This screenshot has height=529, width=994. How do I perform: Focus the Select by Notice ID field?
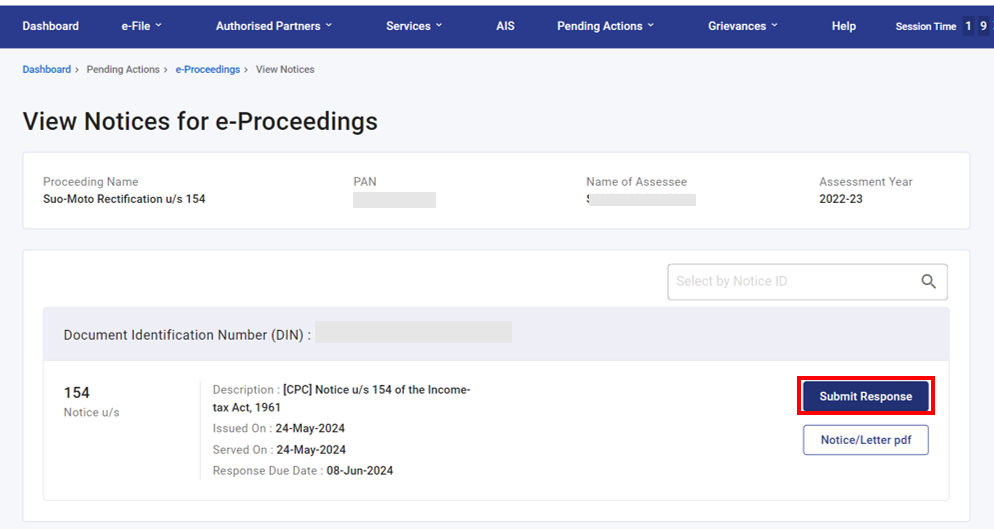pos(790,282)
